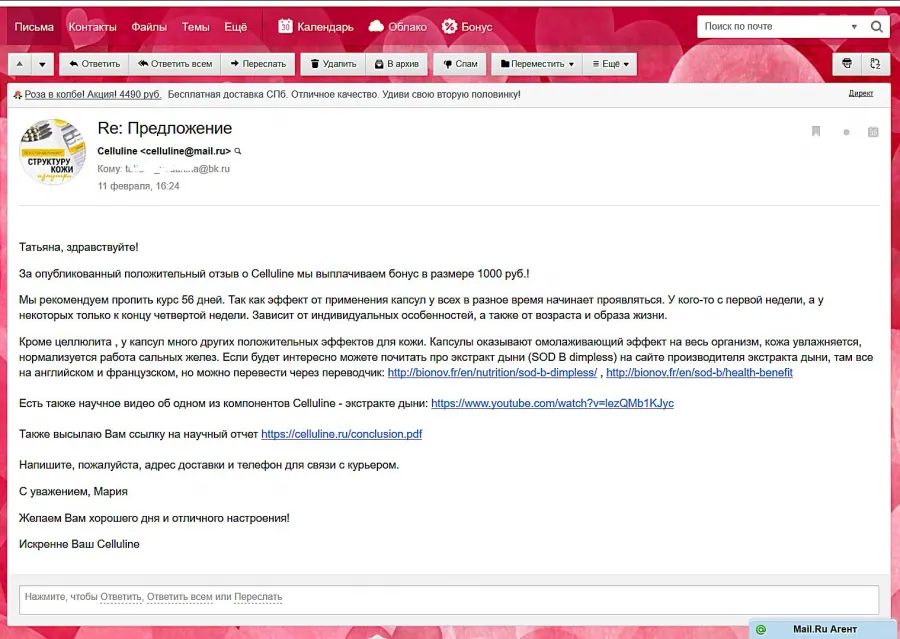Click the Переслать toolbar button
This screenshot has width=900, height=639.
pos(258,64)
